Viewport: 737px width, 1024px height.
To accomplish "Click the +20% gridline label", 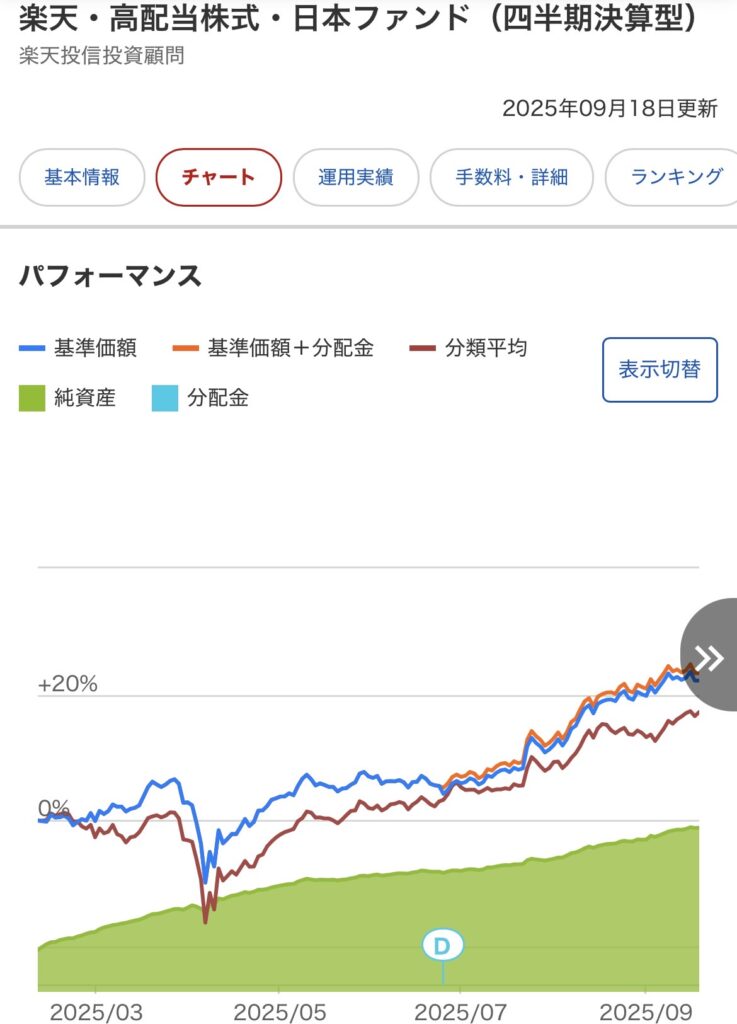I will [x=68, y=684].
